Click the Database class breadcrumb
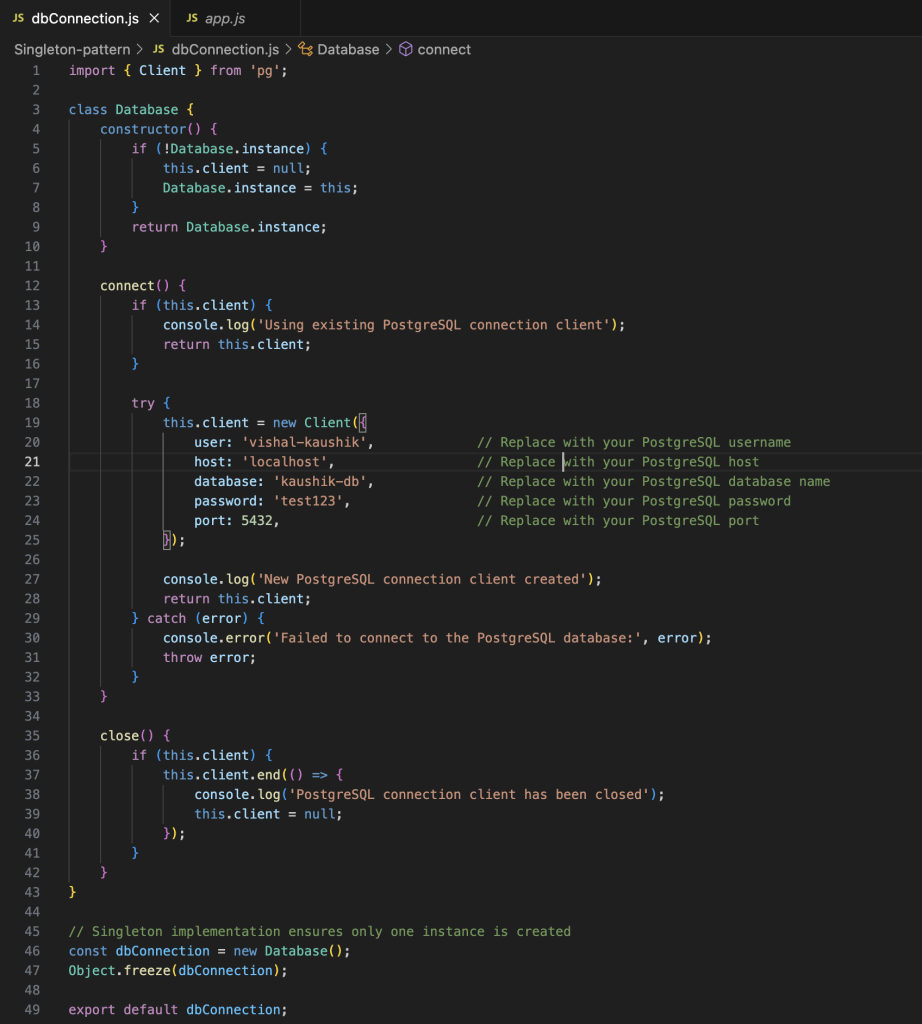Image resolution: width=922 pixels, height=1024 pixels. (x=348, y=50)
